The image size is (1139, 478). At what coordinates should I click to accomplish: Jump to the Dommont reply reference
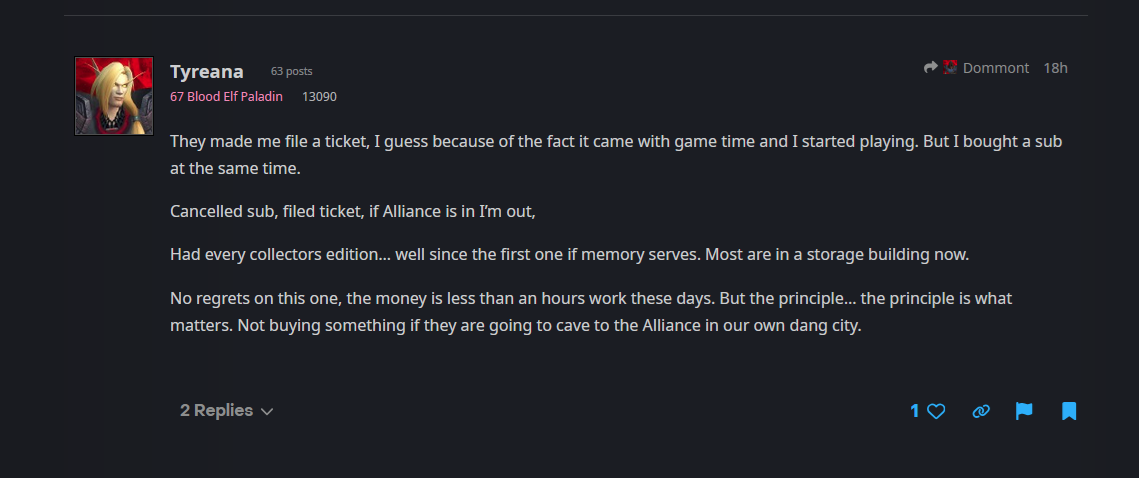coord(995,68)
